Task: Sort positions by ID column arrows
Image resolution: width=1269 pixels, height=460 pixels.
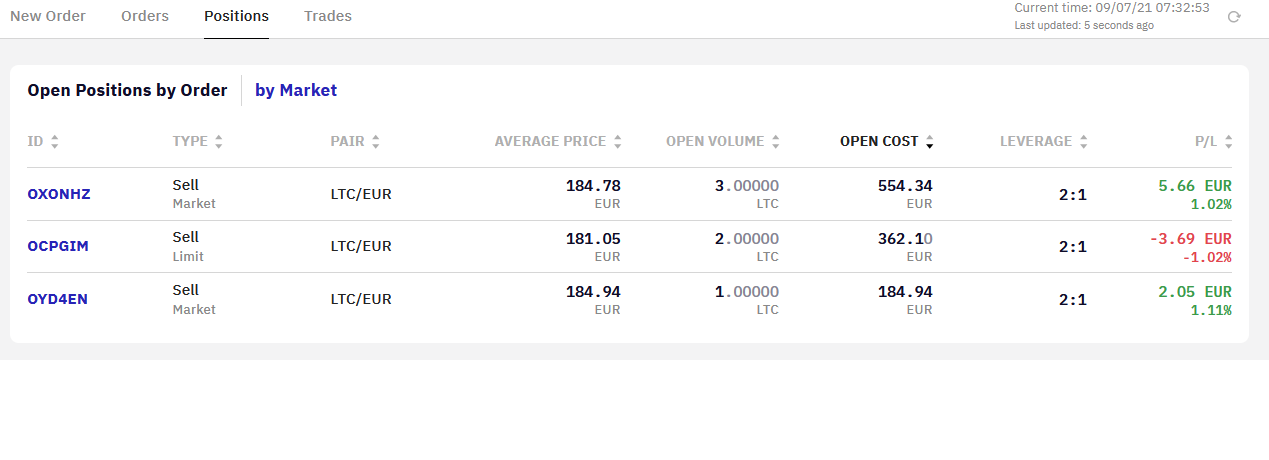Action: [54, 142]
